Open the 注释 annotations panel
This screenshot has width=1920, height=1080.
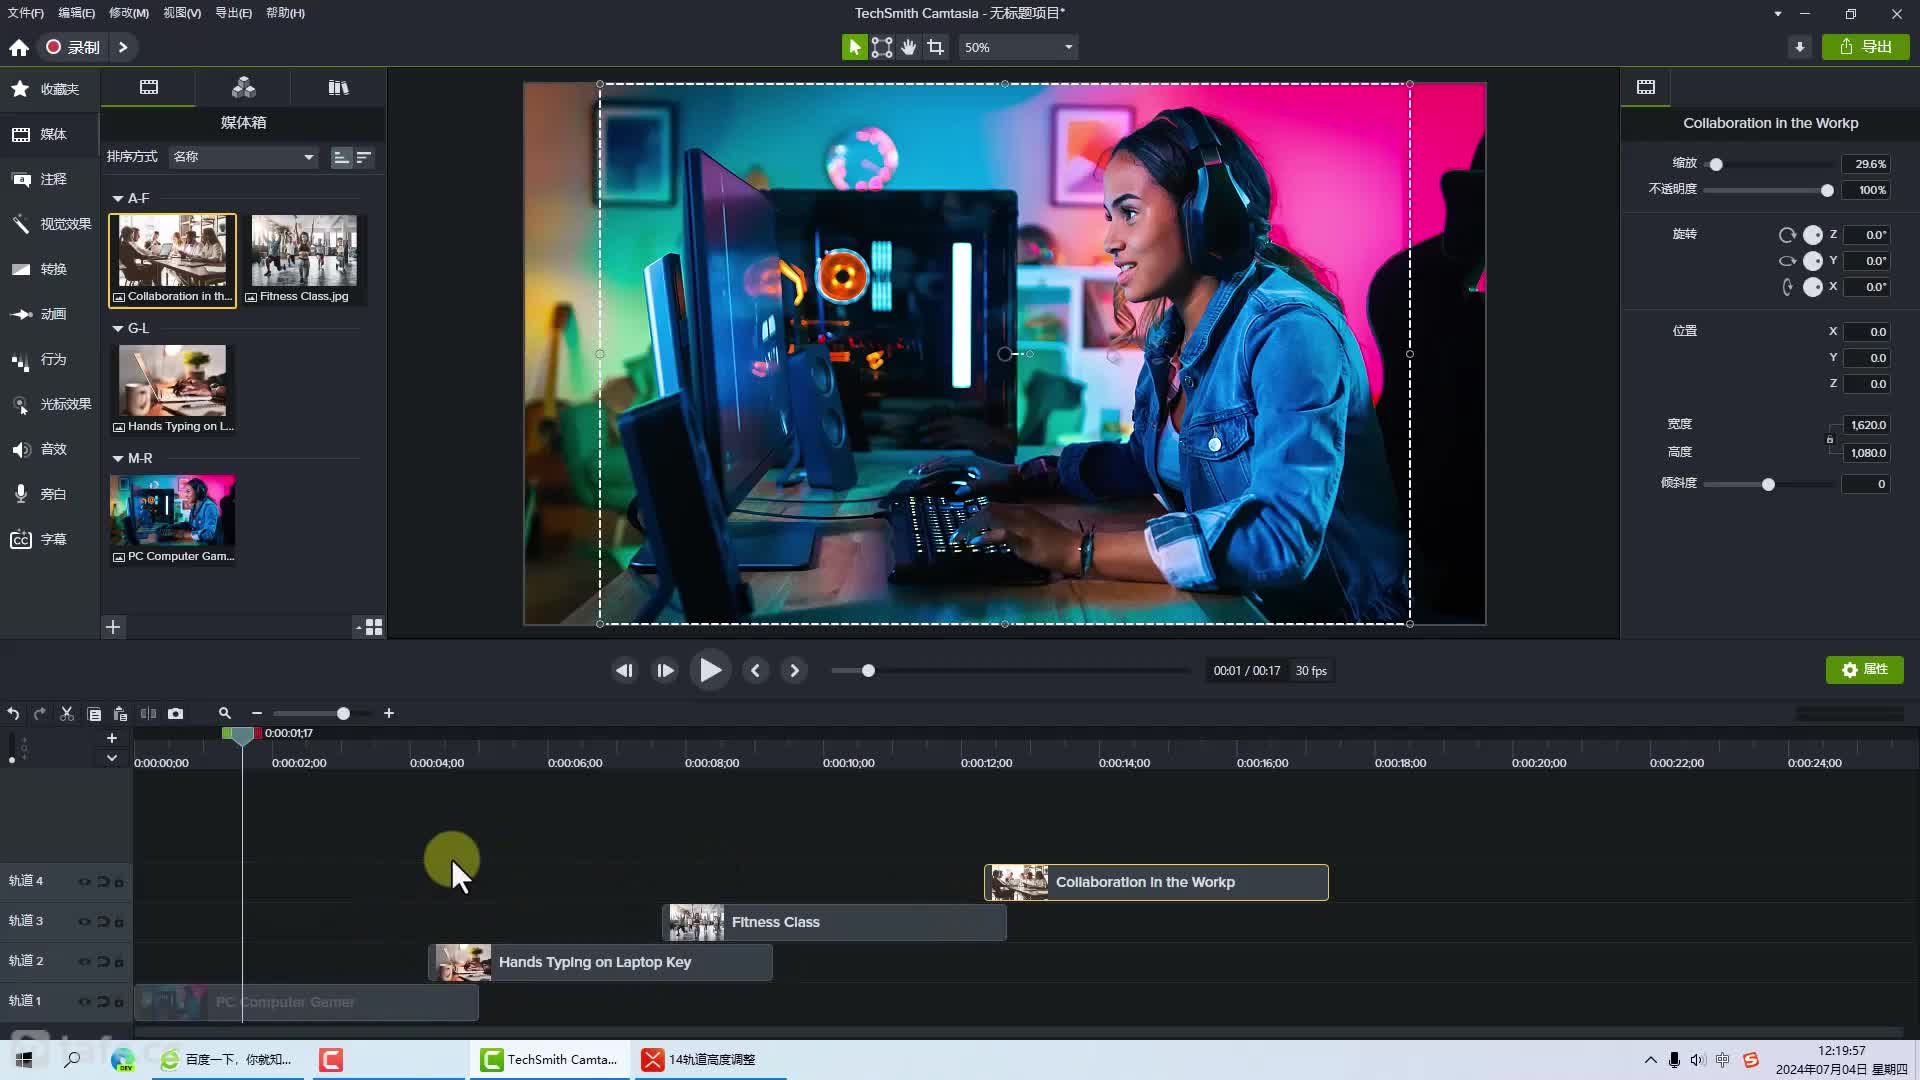[x=50, y=179]
